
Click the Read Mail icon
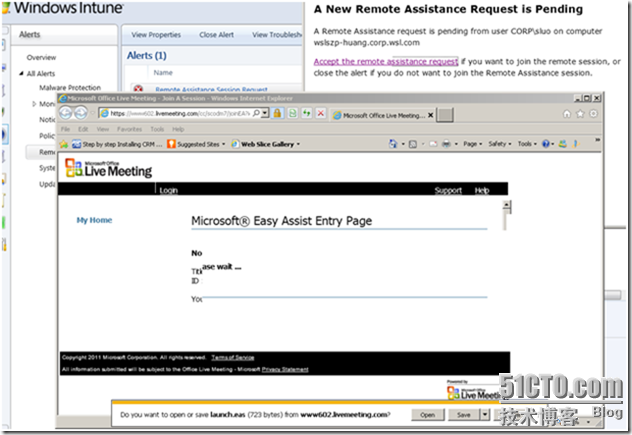[x=433, y=144]
